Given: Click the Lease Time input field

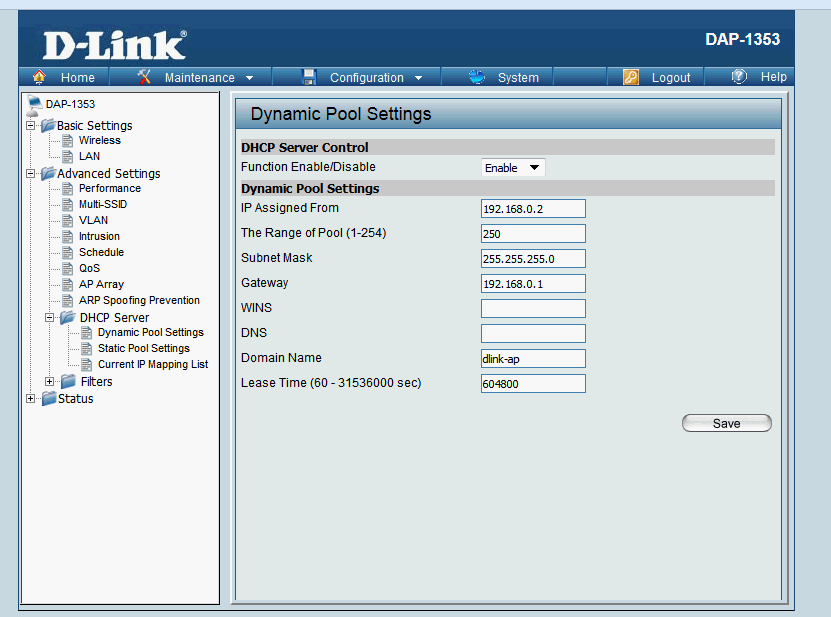Looking at the screenshot, I should pyautogui.click(x=533, y=384).
